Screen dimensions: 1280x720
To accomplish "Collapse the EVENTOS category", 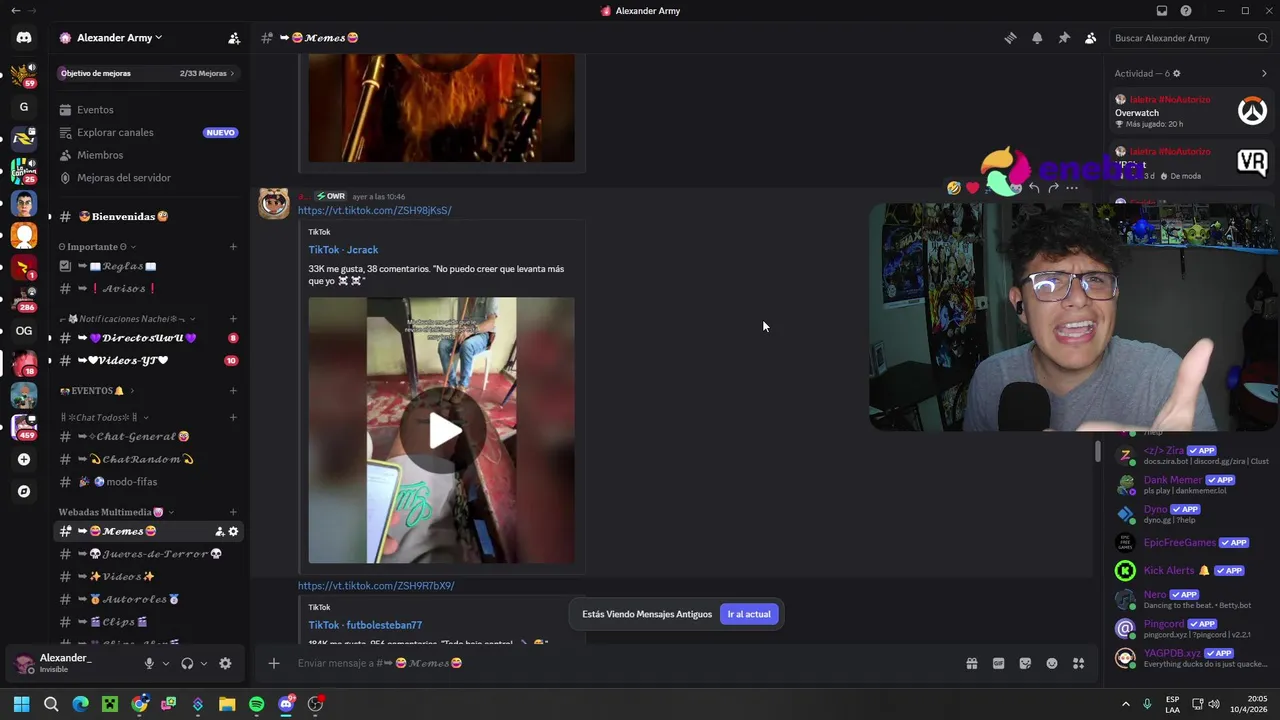I will 96,391.
